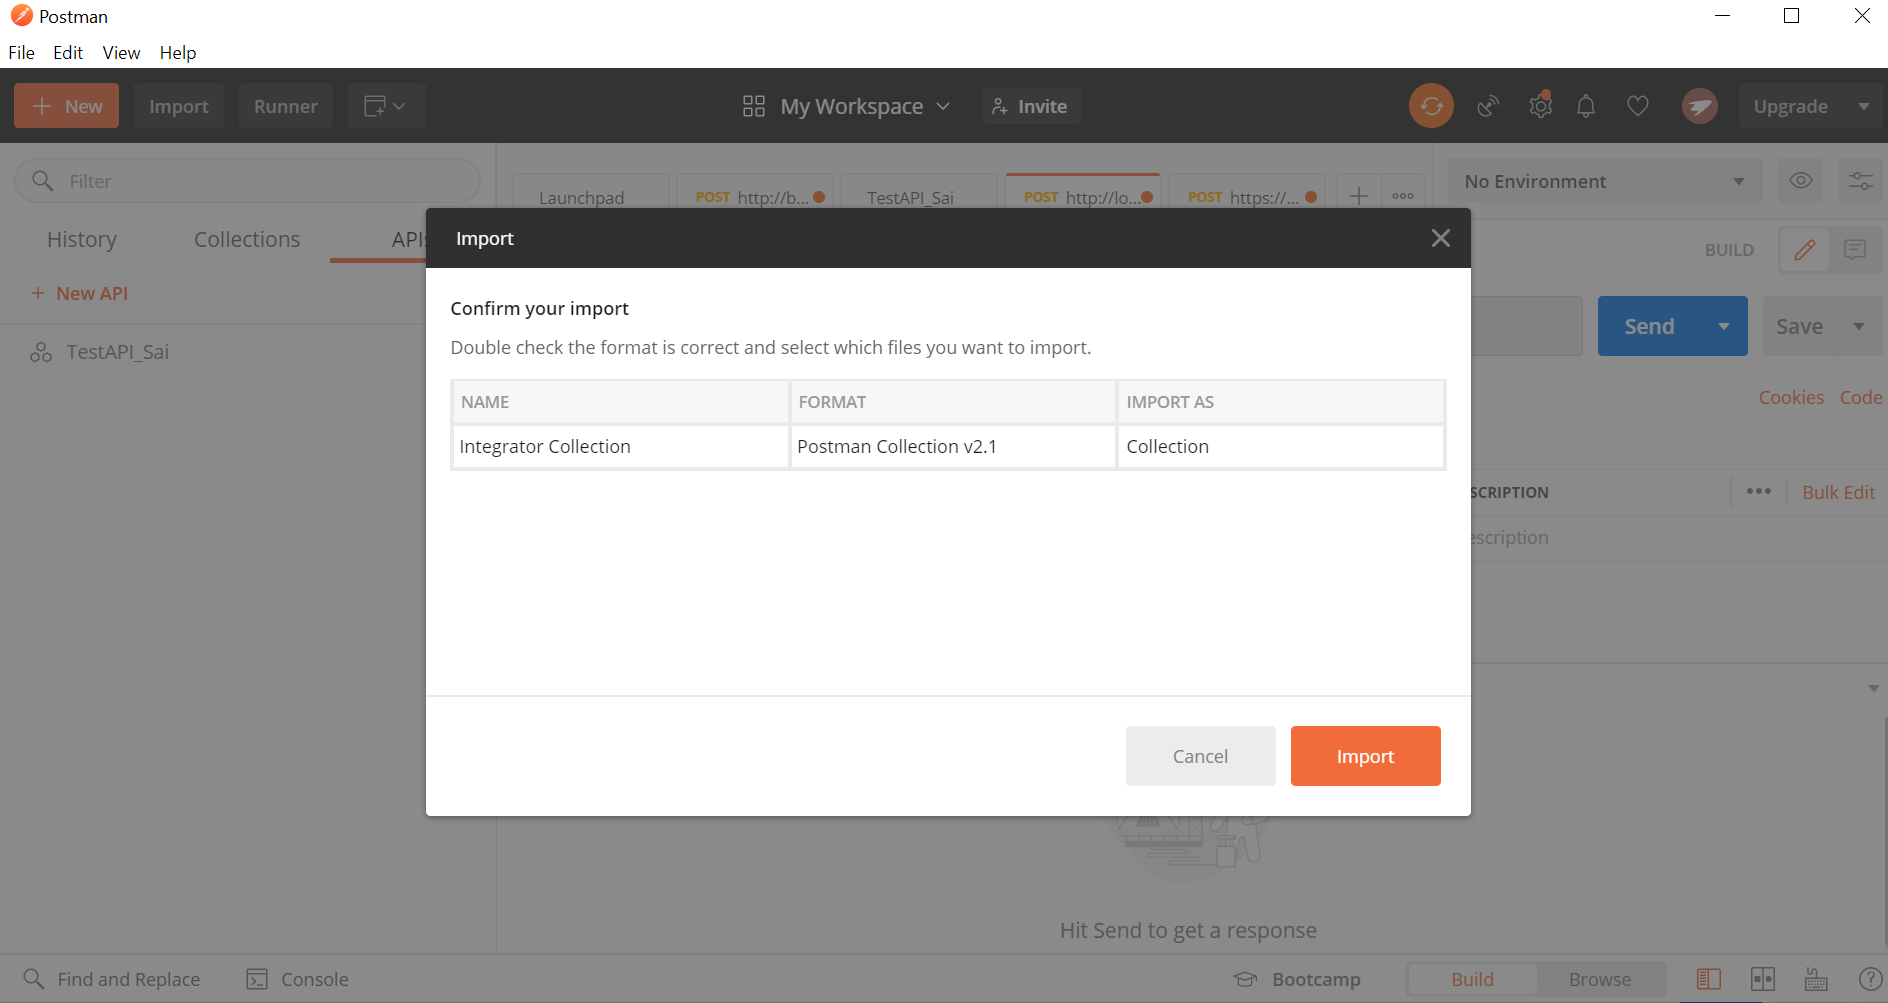
Task: Switch to two-pane view icon
Action: pyautogui.click(x=1762, y=979)
